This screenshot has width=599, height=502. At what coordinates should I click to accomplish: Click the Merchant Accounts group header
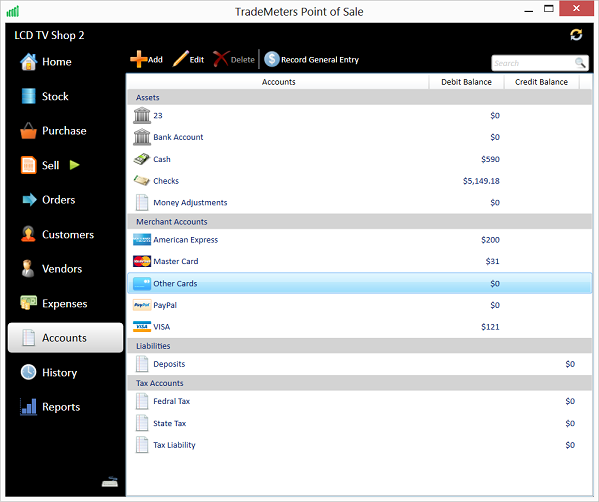[x=359, y=222]
